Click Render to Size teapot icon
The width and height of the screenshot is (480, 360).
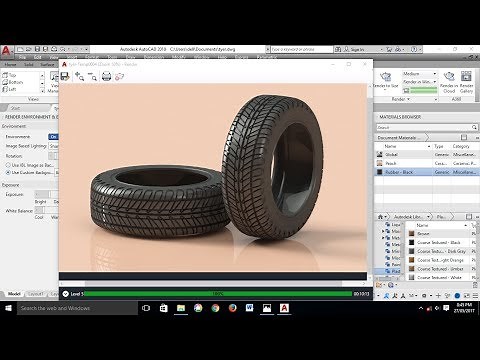point(385,77)
